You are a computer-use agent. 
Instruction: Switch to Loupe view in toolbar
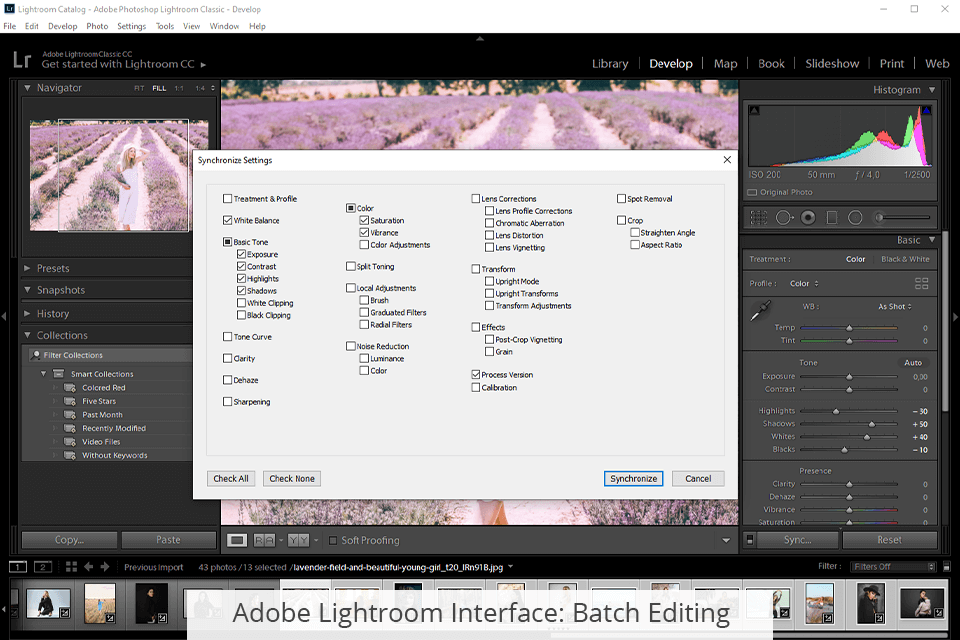pos(237,540)
